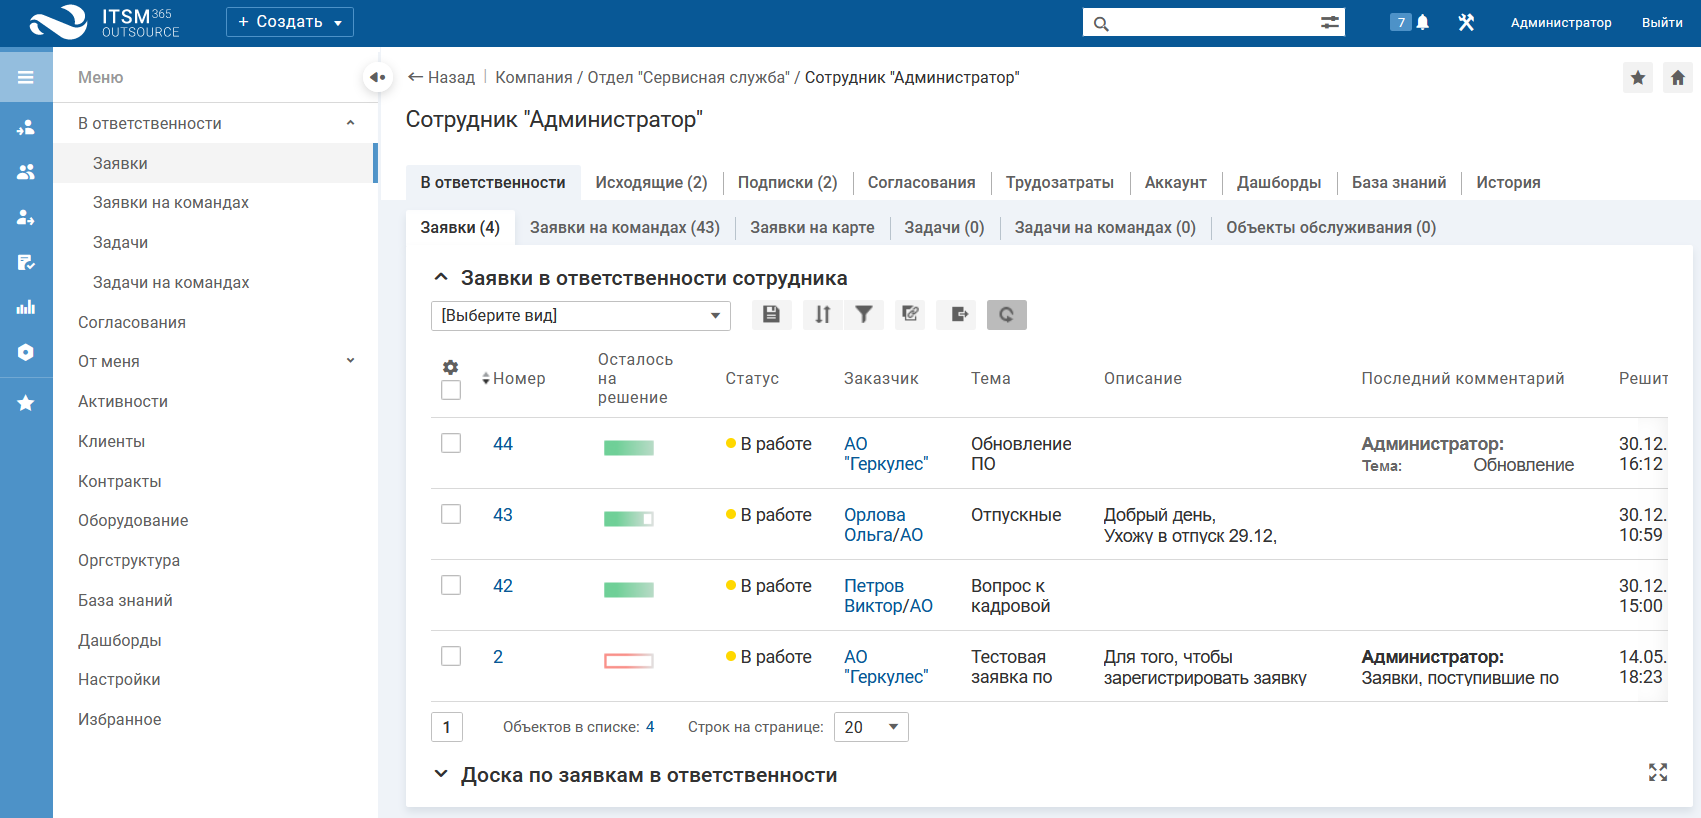
Task: Open the Трудозатраты tab
Action: [1060, 182]
